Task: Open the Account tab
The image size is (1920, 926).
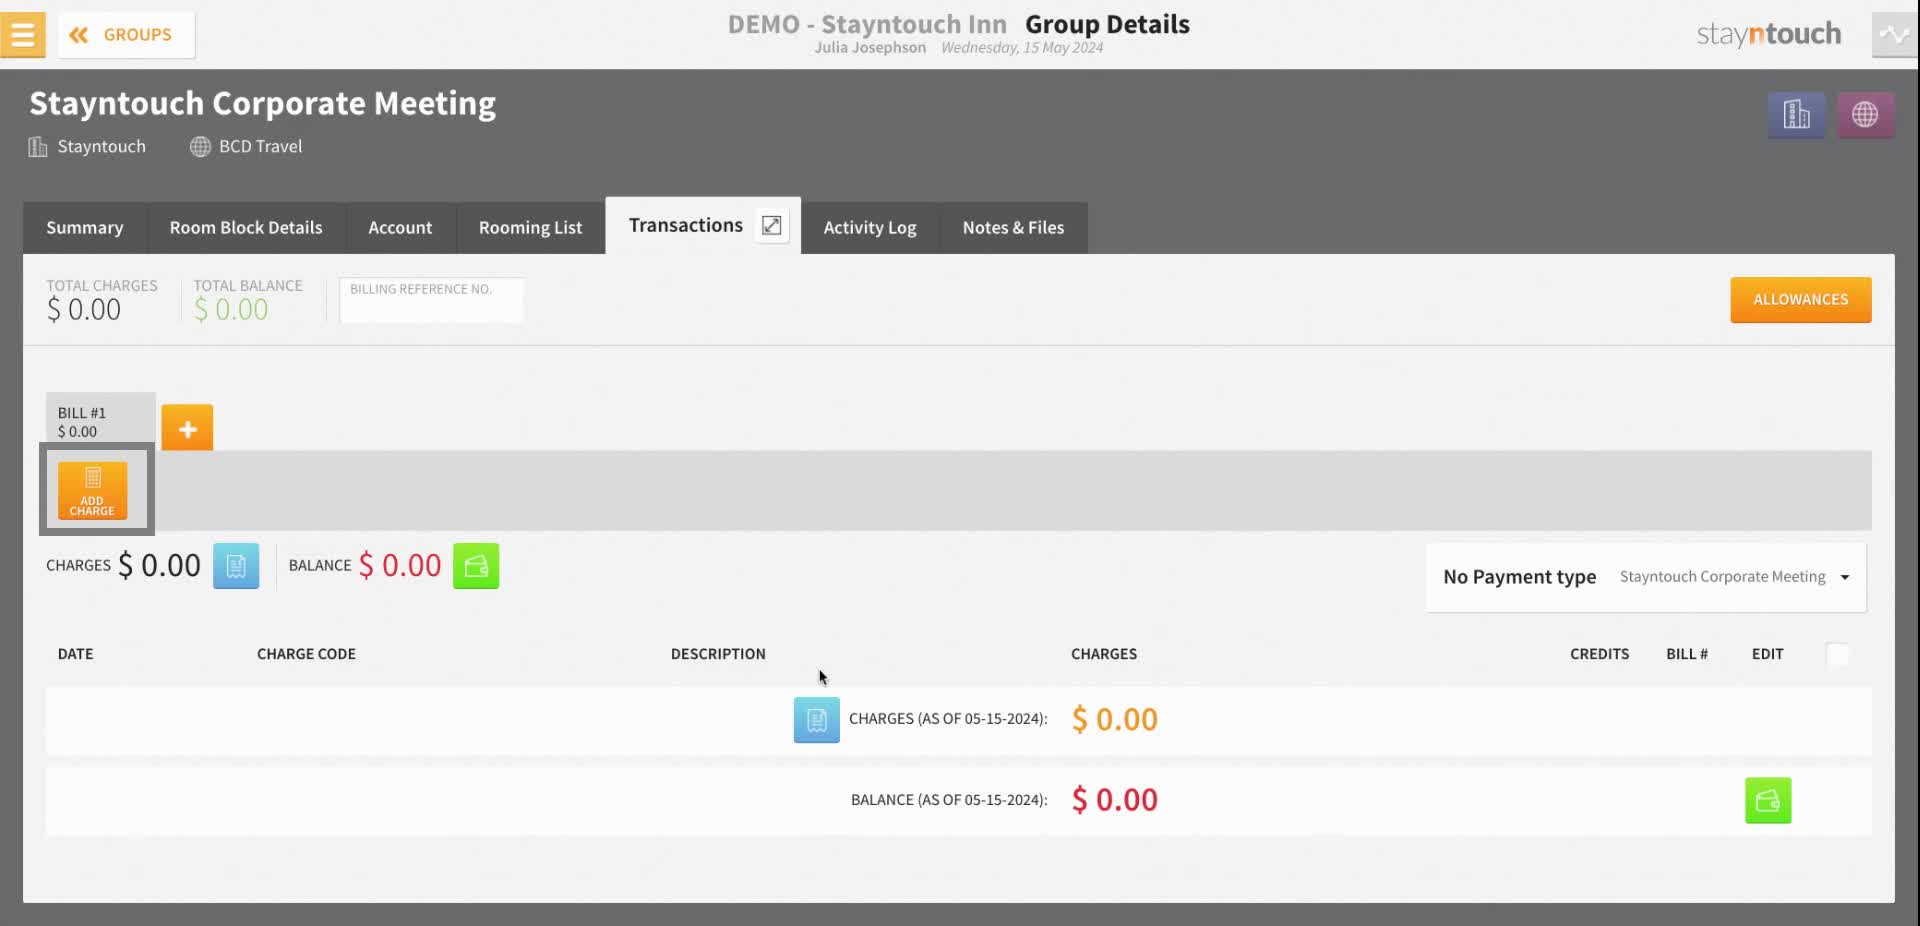Action: click(400, 228)
